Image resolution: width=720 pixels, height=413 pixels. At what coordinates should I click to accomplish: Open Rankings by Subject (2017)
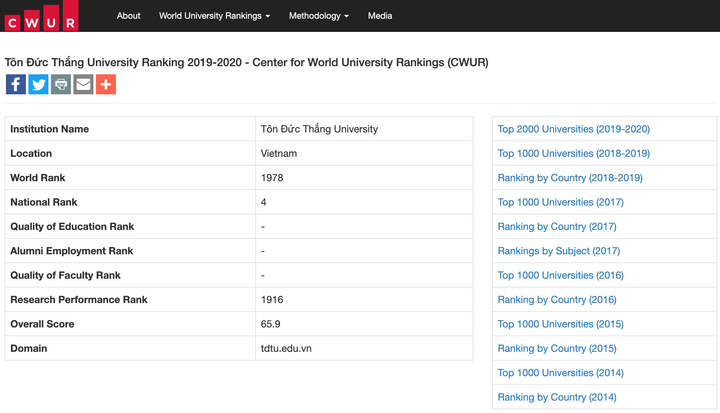coord(558,251)
